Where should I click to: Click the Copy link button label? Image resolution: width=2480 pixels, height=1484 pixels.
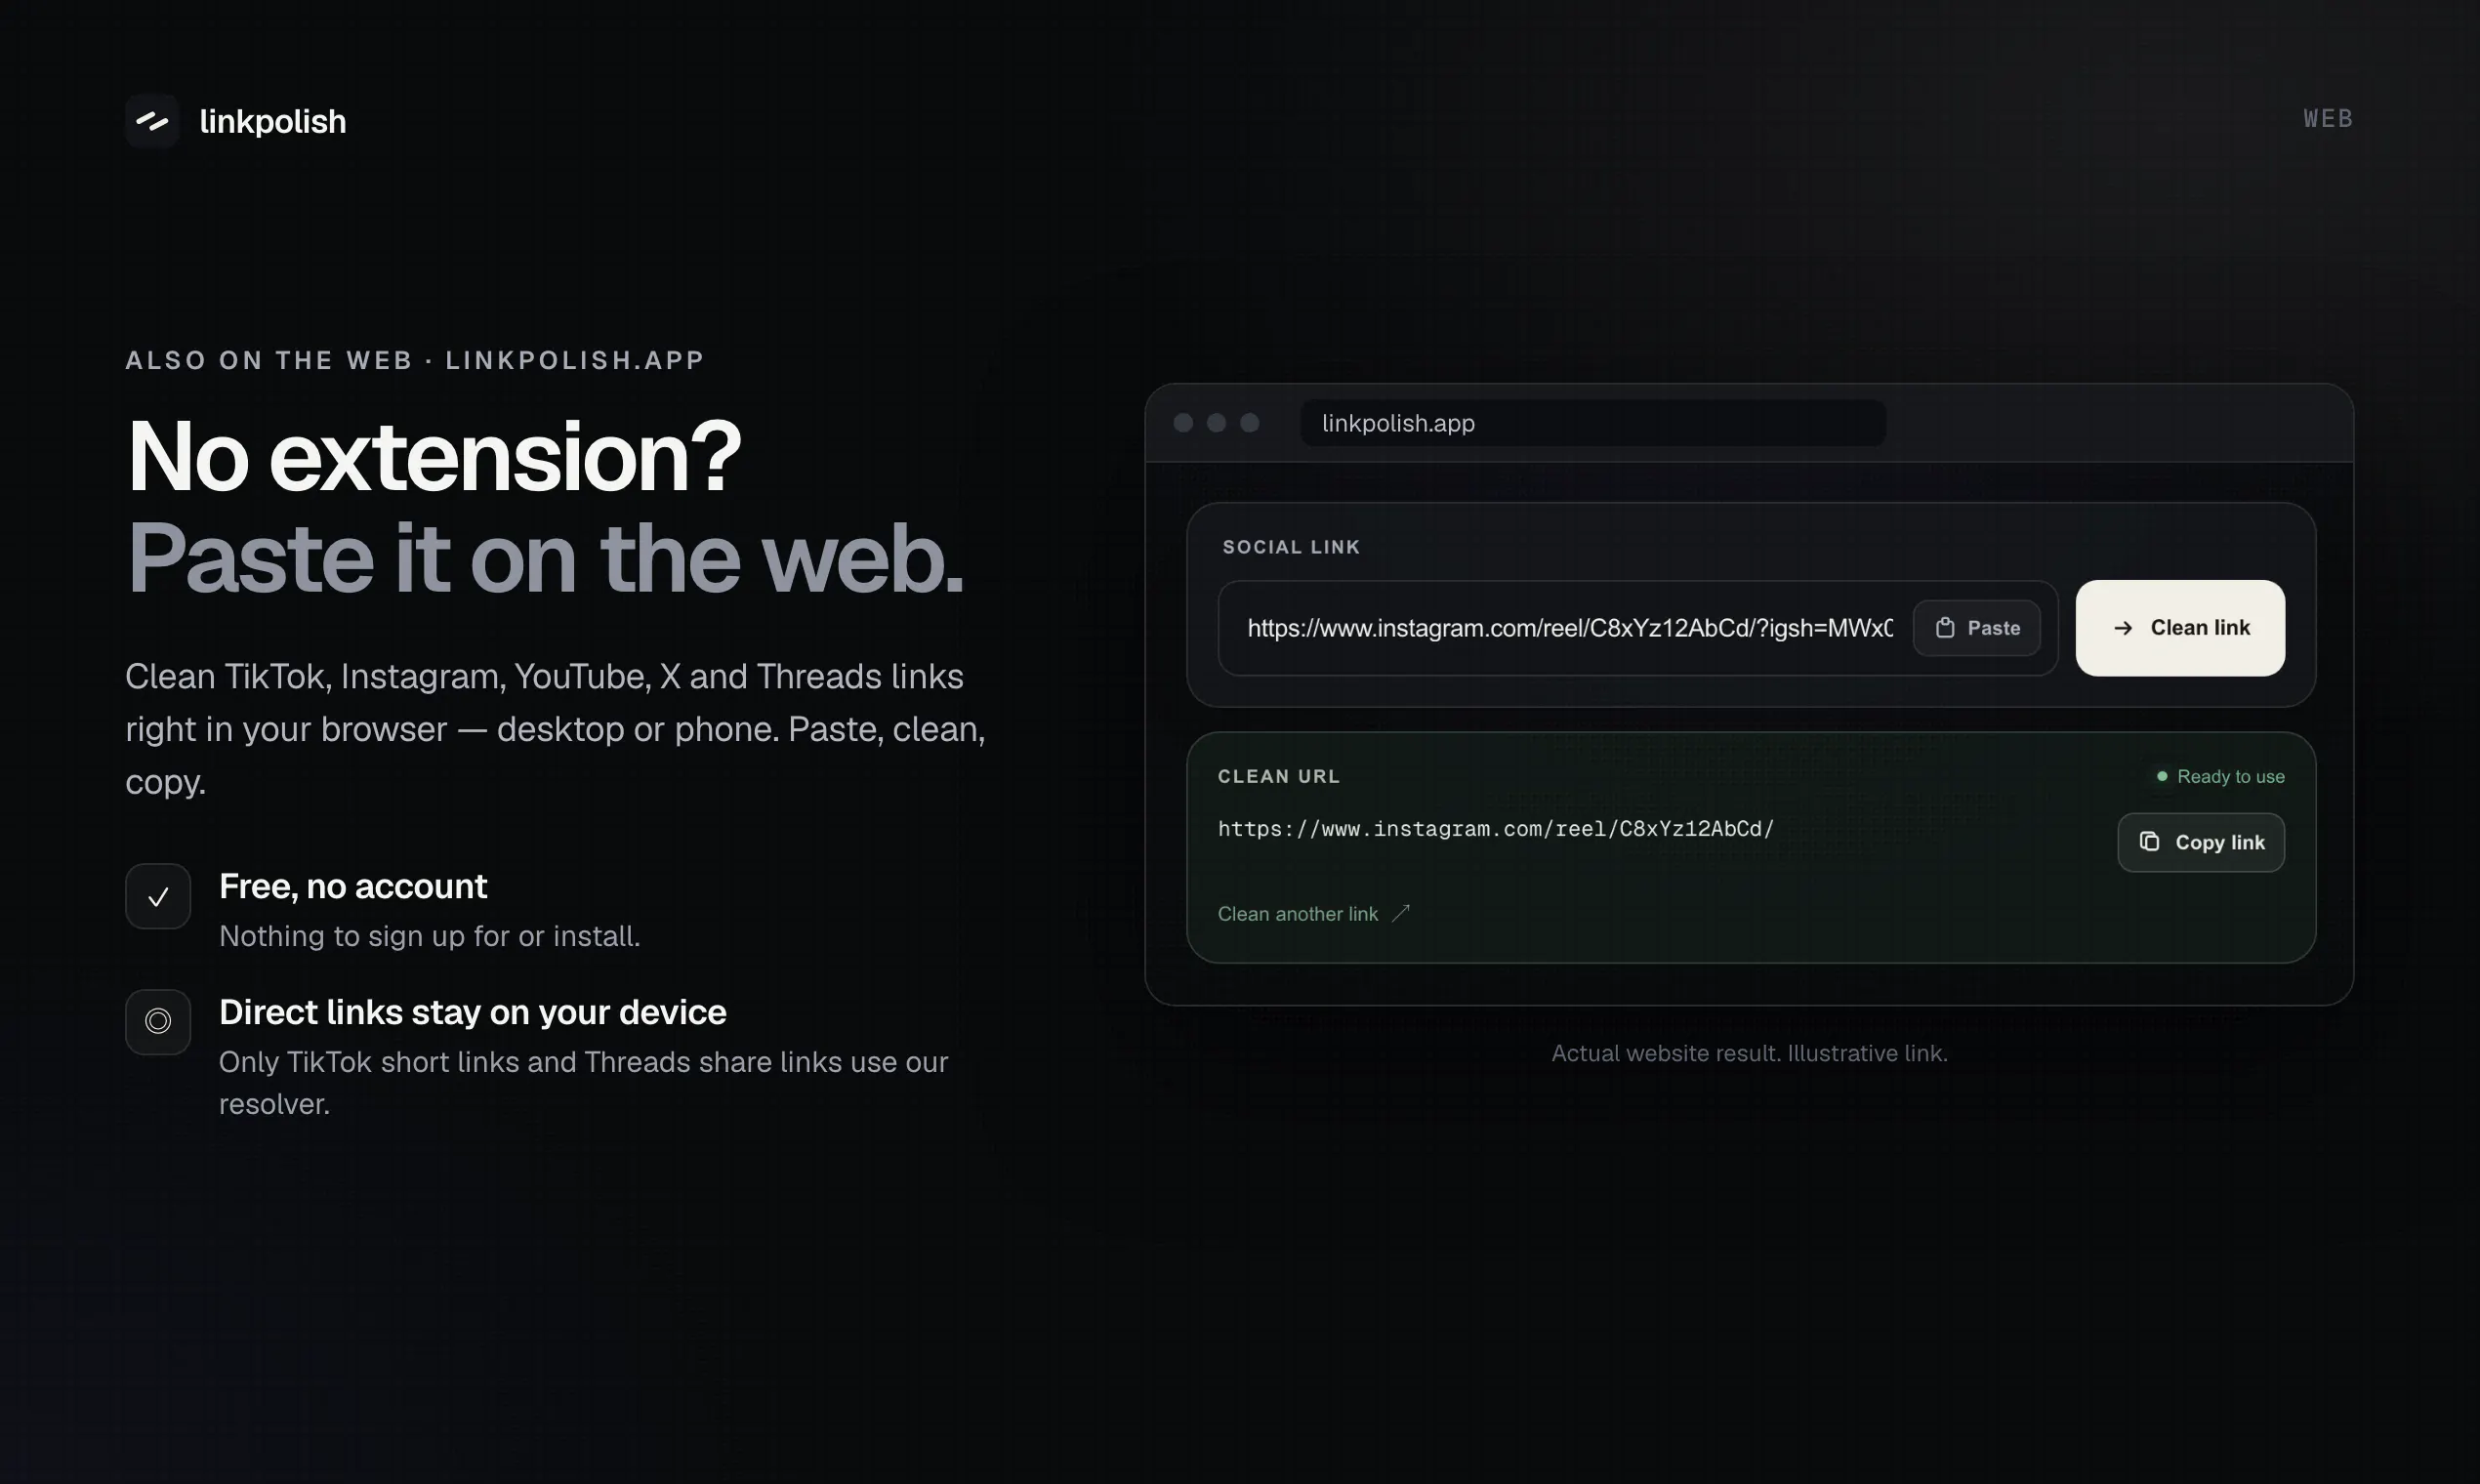pyautogui.click(x=2220, y=843)
